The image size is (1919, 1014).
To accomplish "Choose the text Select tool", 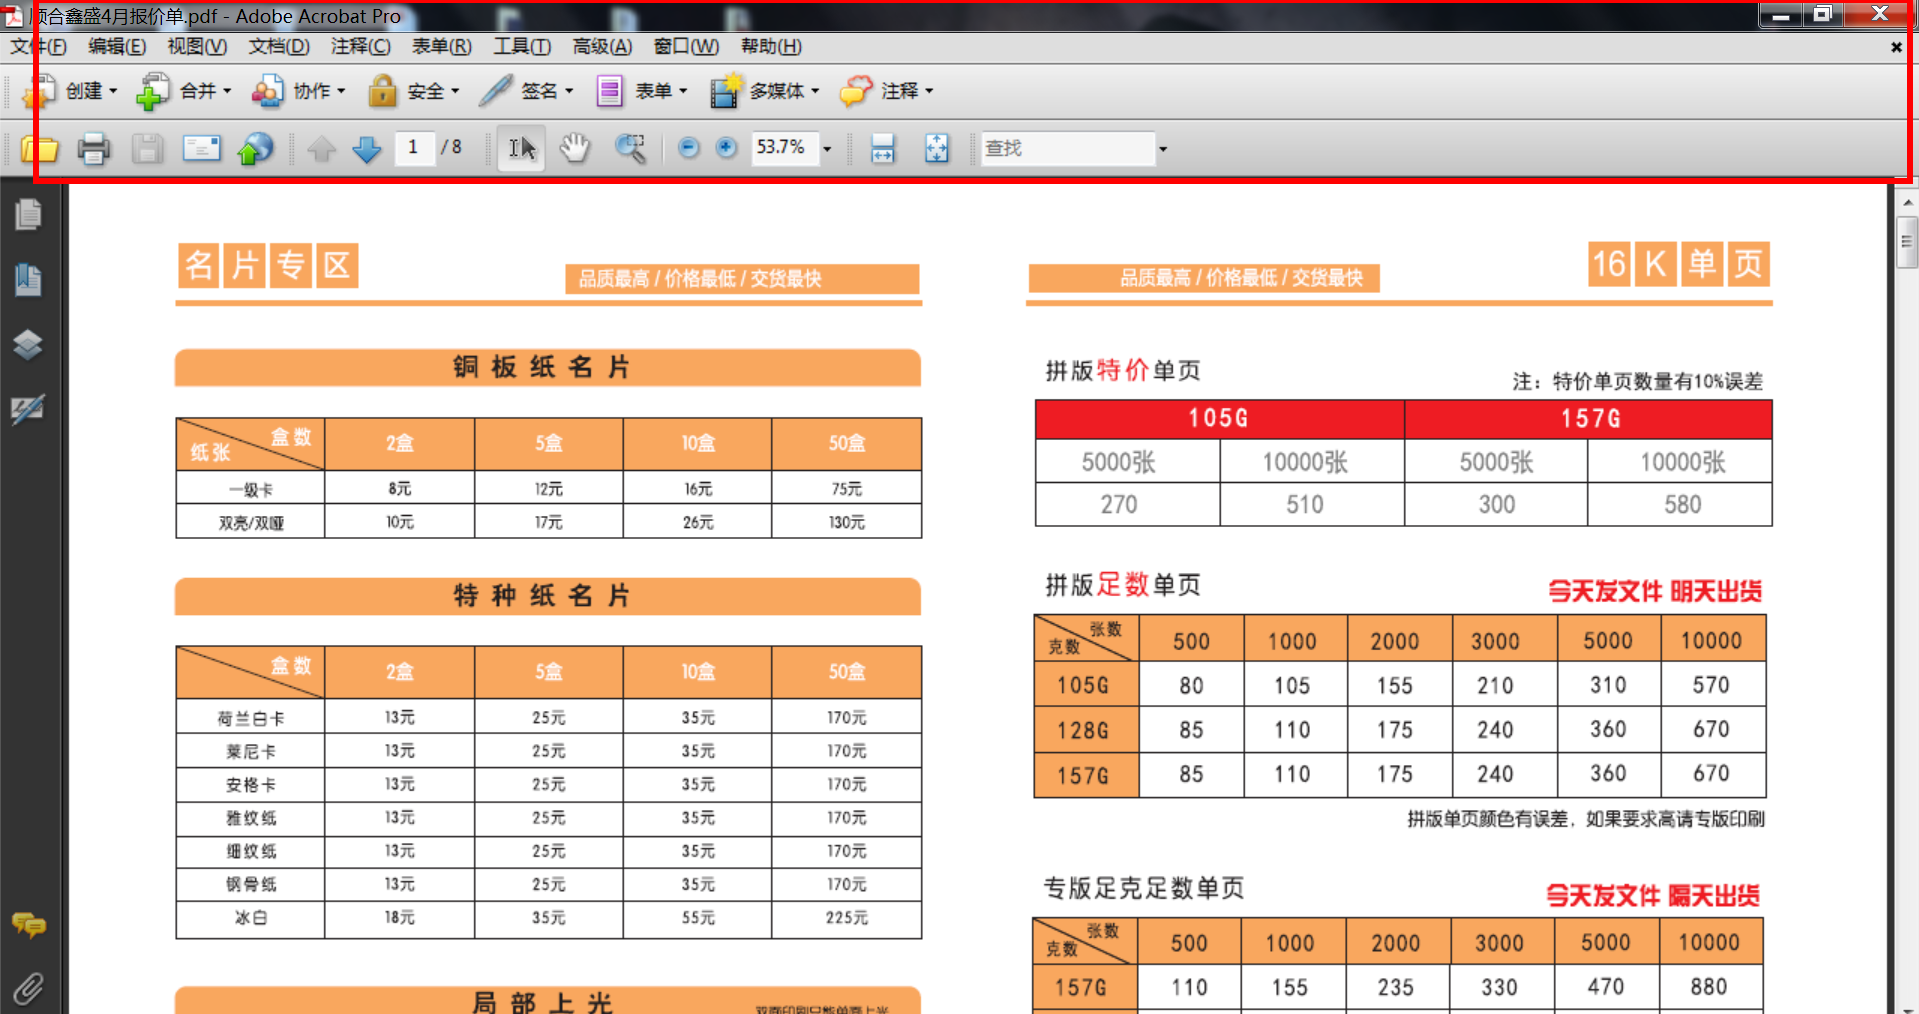I will tap(521, 149).
